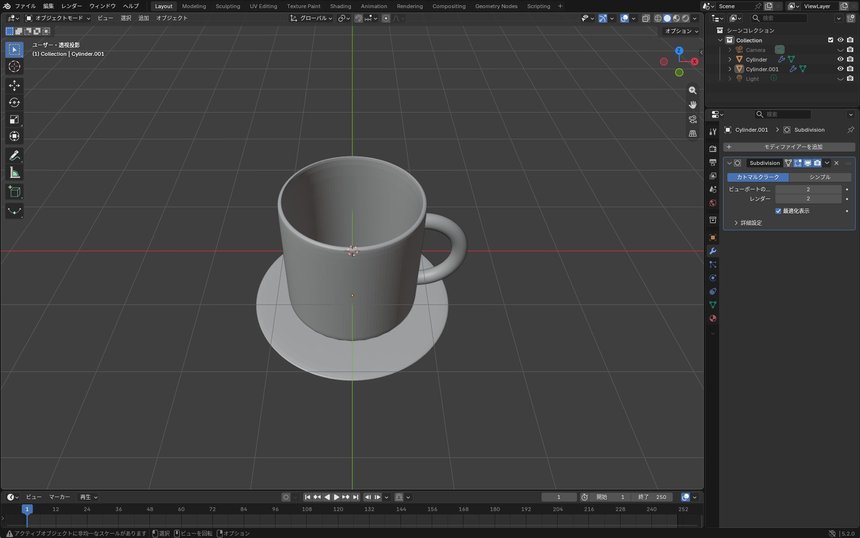Open the Object Data properties tab
Image resolution: width=860 pixels, height=538 pixels.
point(712,305)
